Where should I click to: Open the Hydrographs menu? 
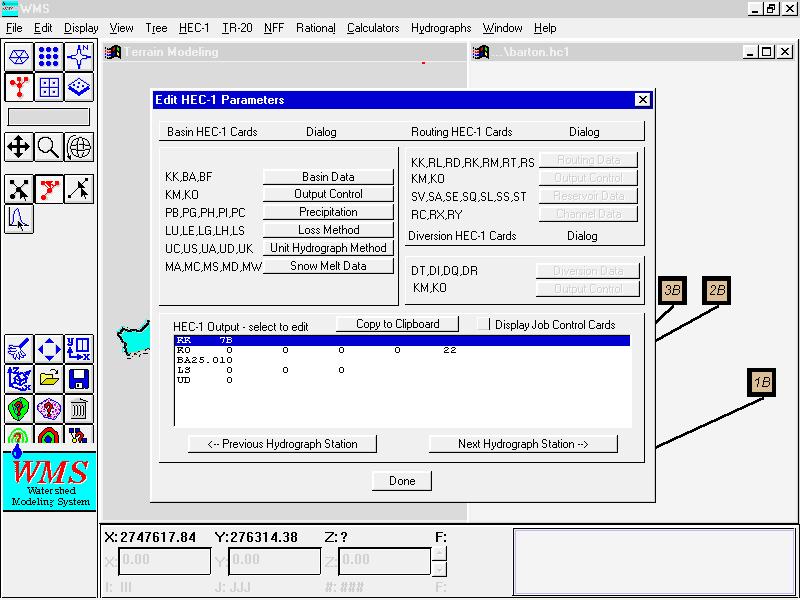click(x=440, y=28)
